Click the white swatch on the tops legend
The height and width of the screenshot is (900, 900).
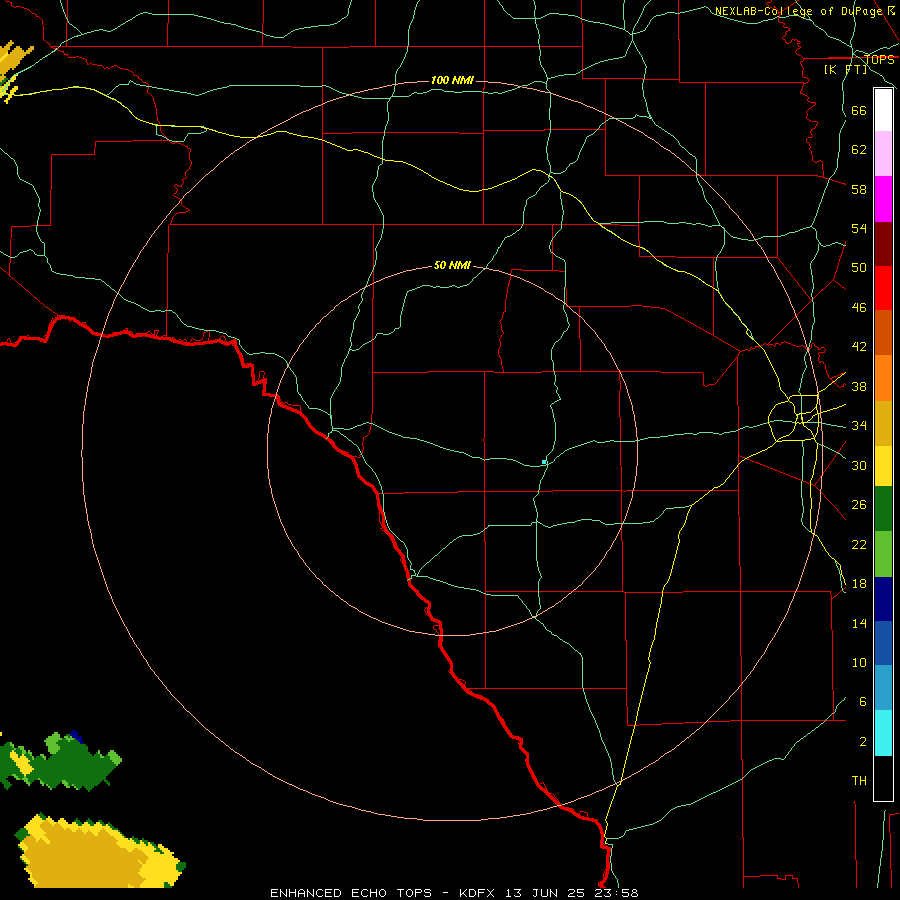tap(883, 110)
